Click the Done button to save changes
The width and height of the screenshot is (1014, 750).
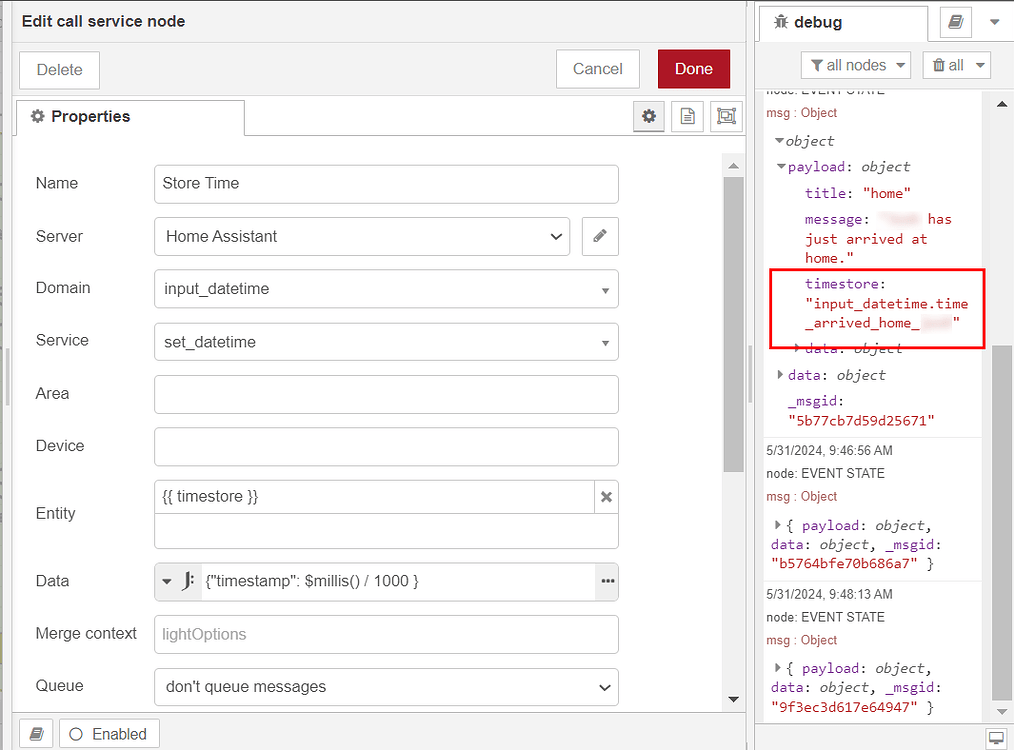(x=693, y=69)
